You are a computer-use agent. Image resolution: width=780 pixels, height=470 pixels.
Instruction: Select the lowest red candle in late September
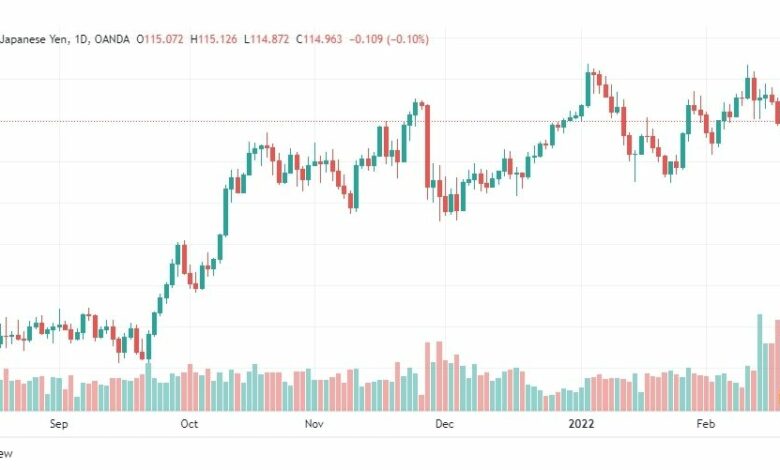(x=142, y=355)
